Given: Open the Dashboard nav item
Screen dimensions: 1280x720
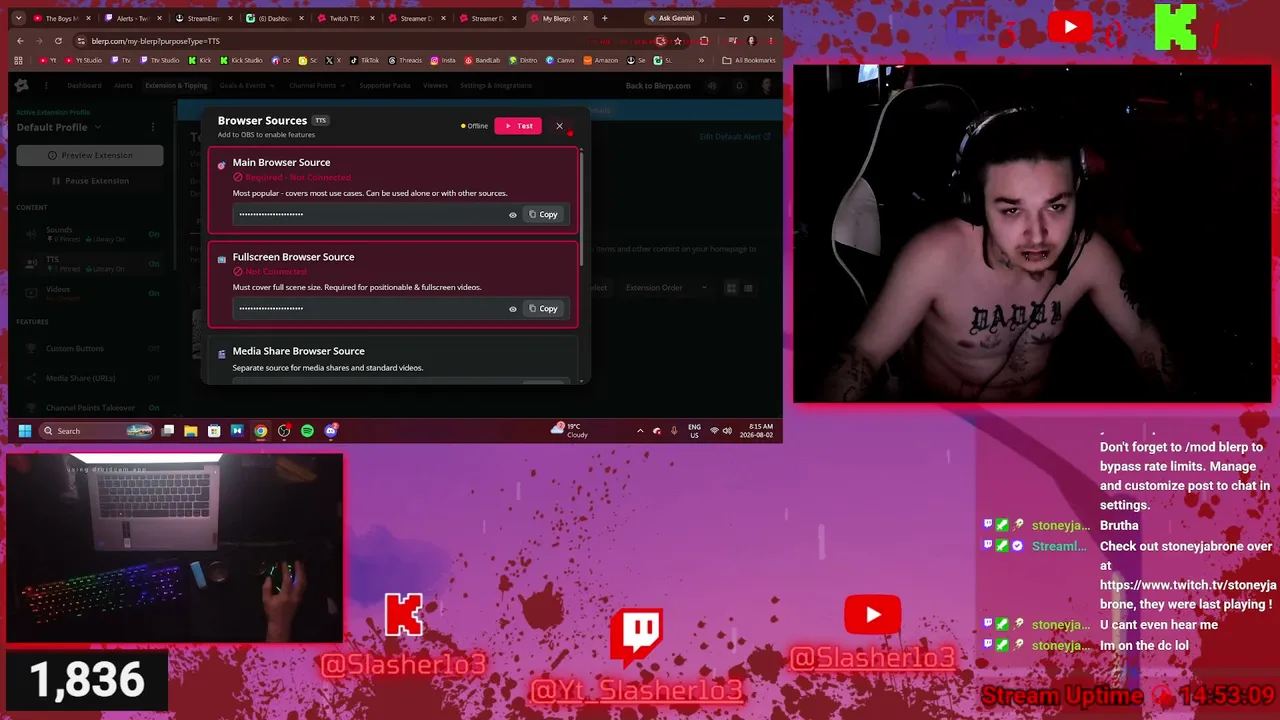Looking at the screenshot, I should [84, 86].
